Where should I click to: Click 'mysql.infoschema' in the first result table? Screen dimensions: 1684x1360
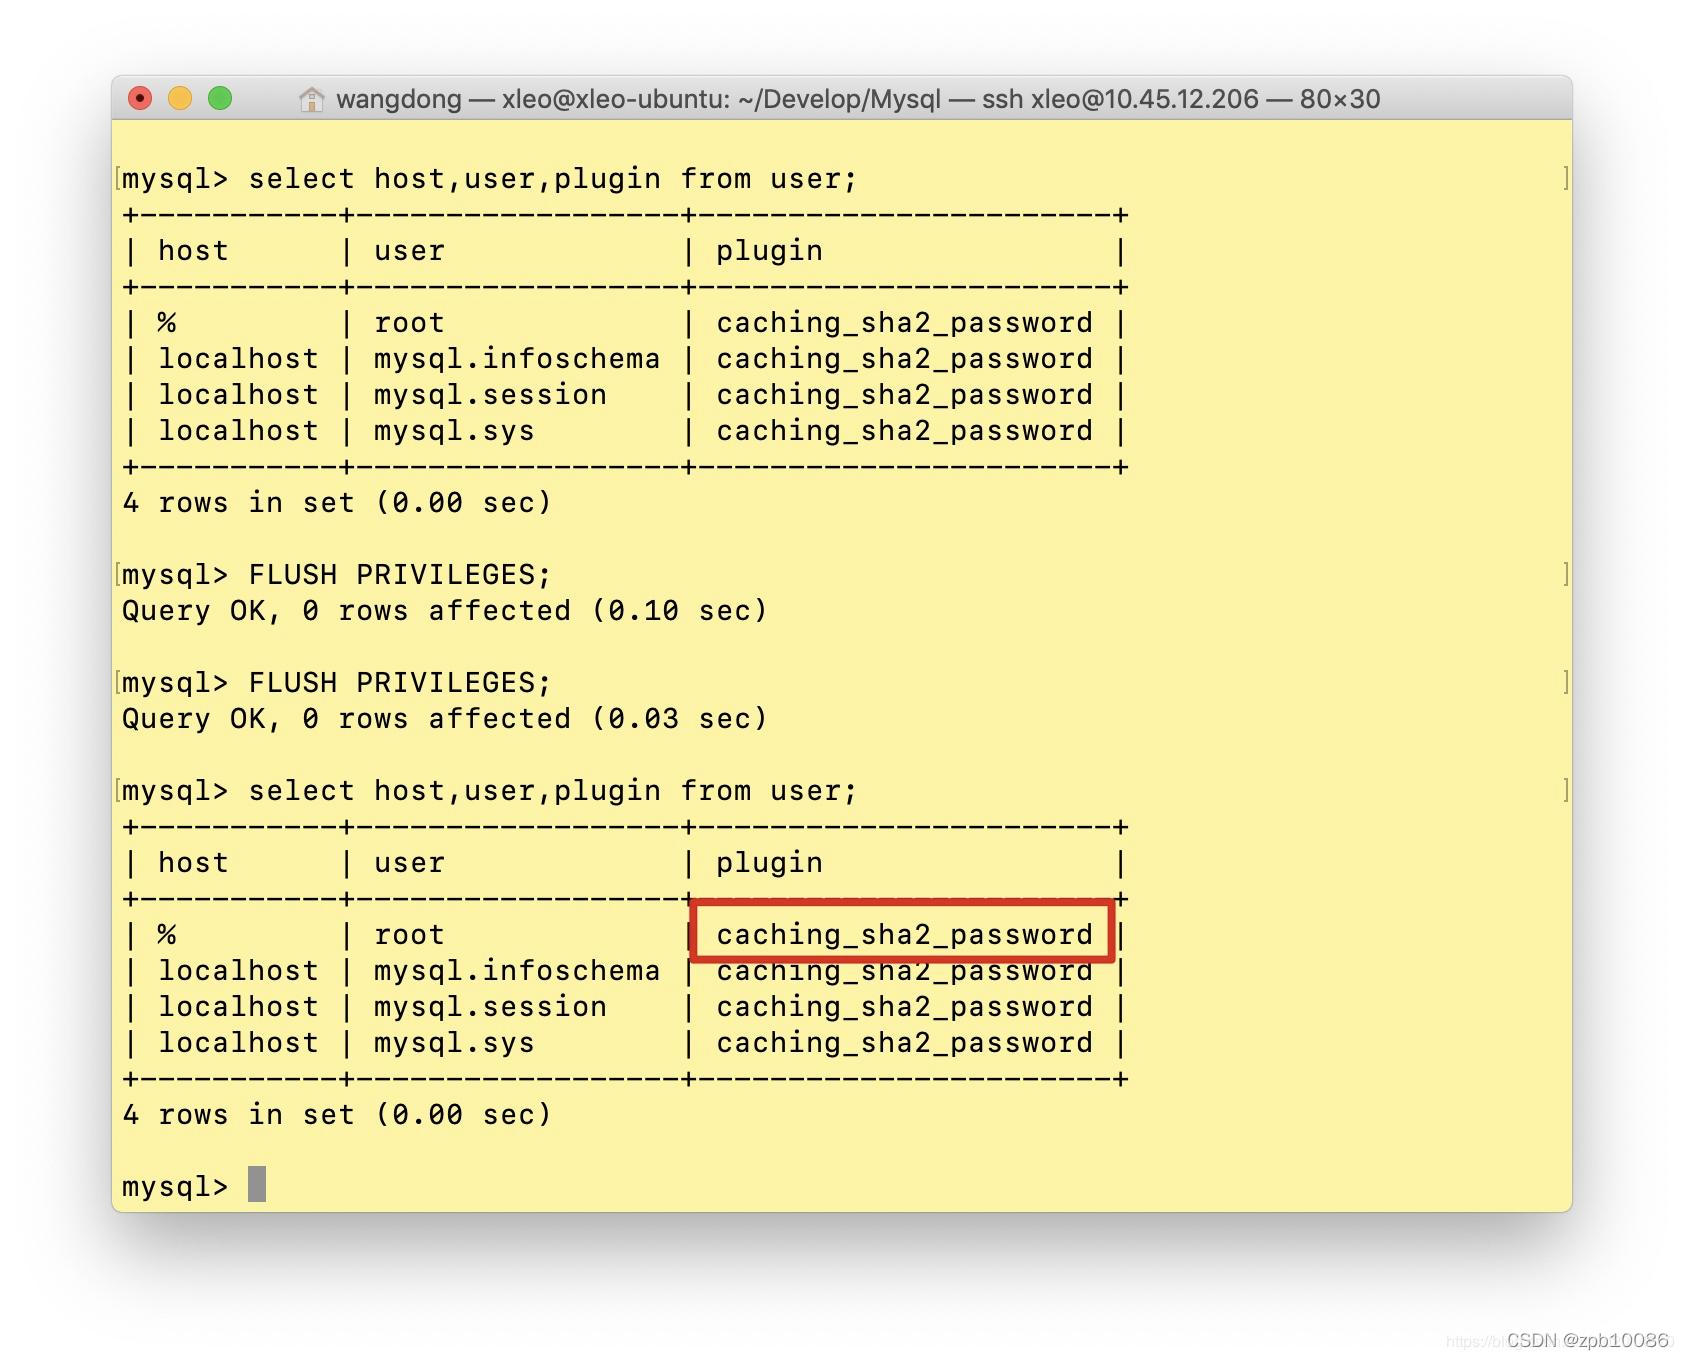coord(517,359)
